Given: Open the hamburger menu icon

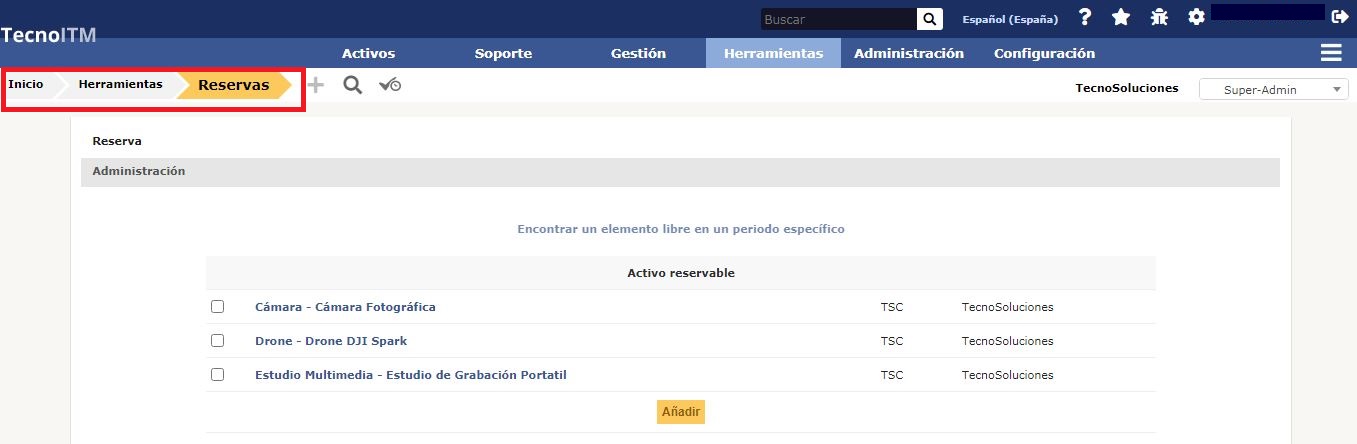Looking at the screenshot, I should (x=1331, y=53).
